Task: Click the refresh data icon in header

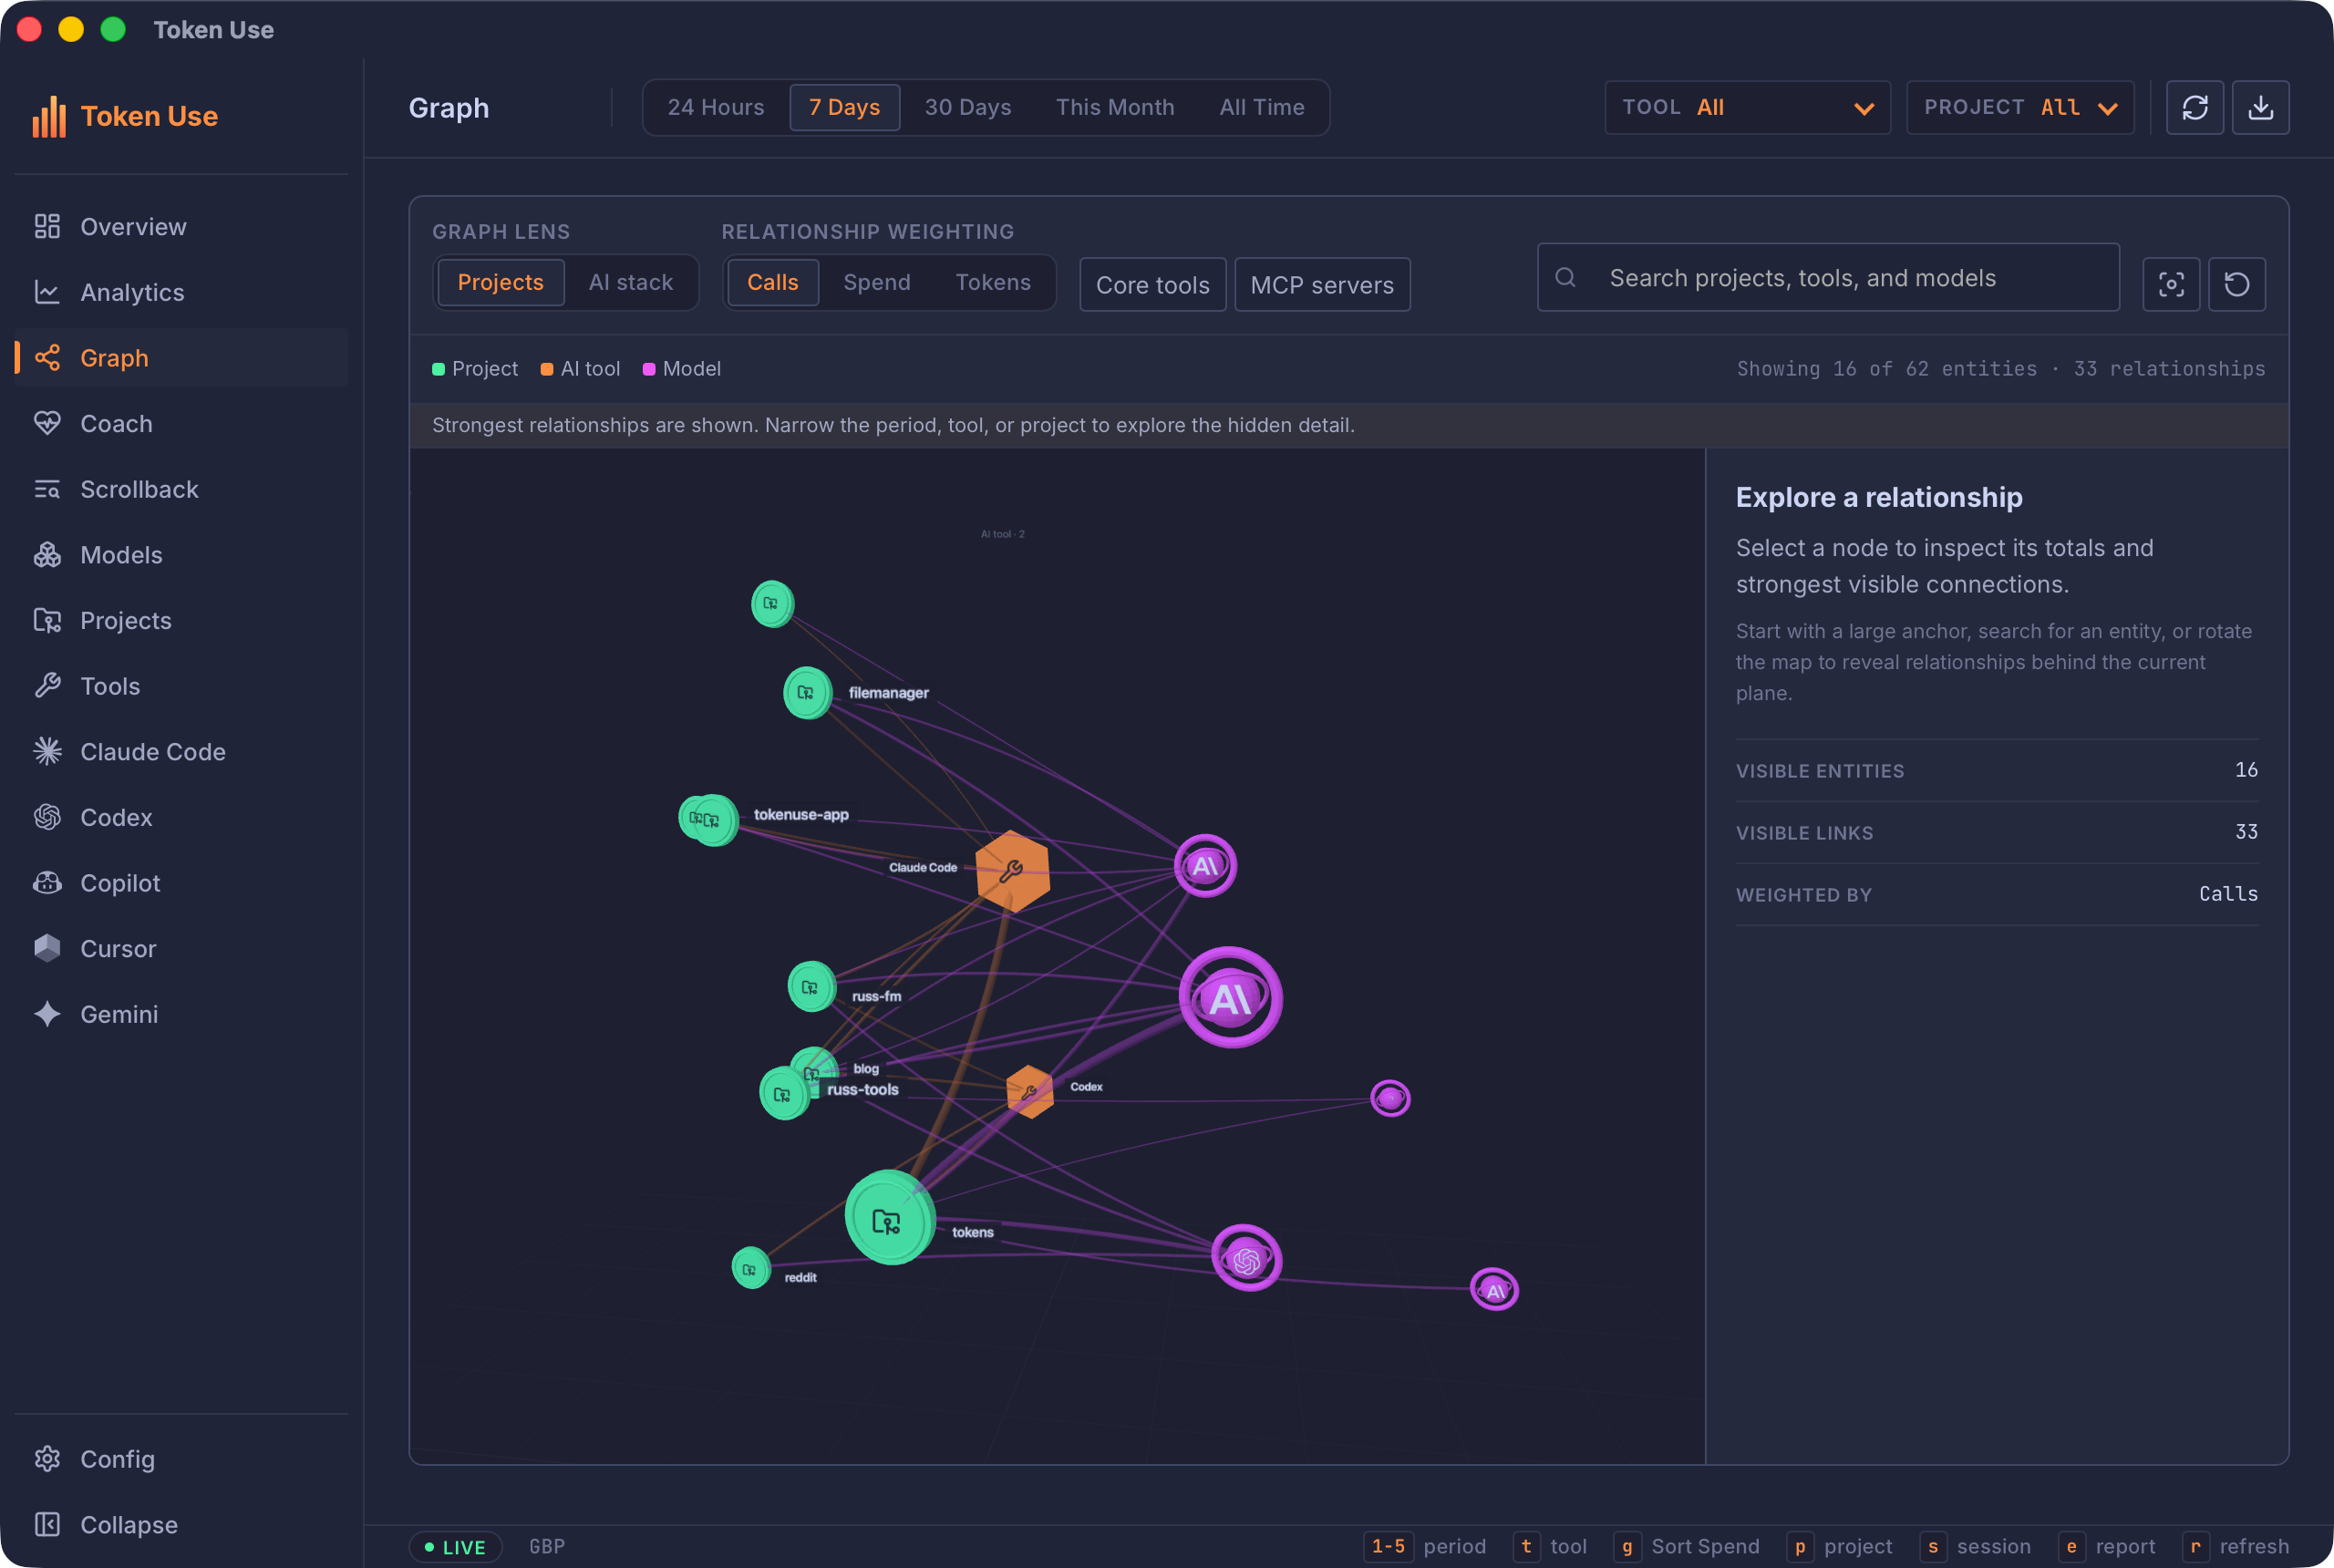Action: click(2194, 107)
